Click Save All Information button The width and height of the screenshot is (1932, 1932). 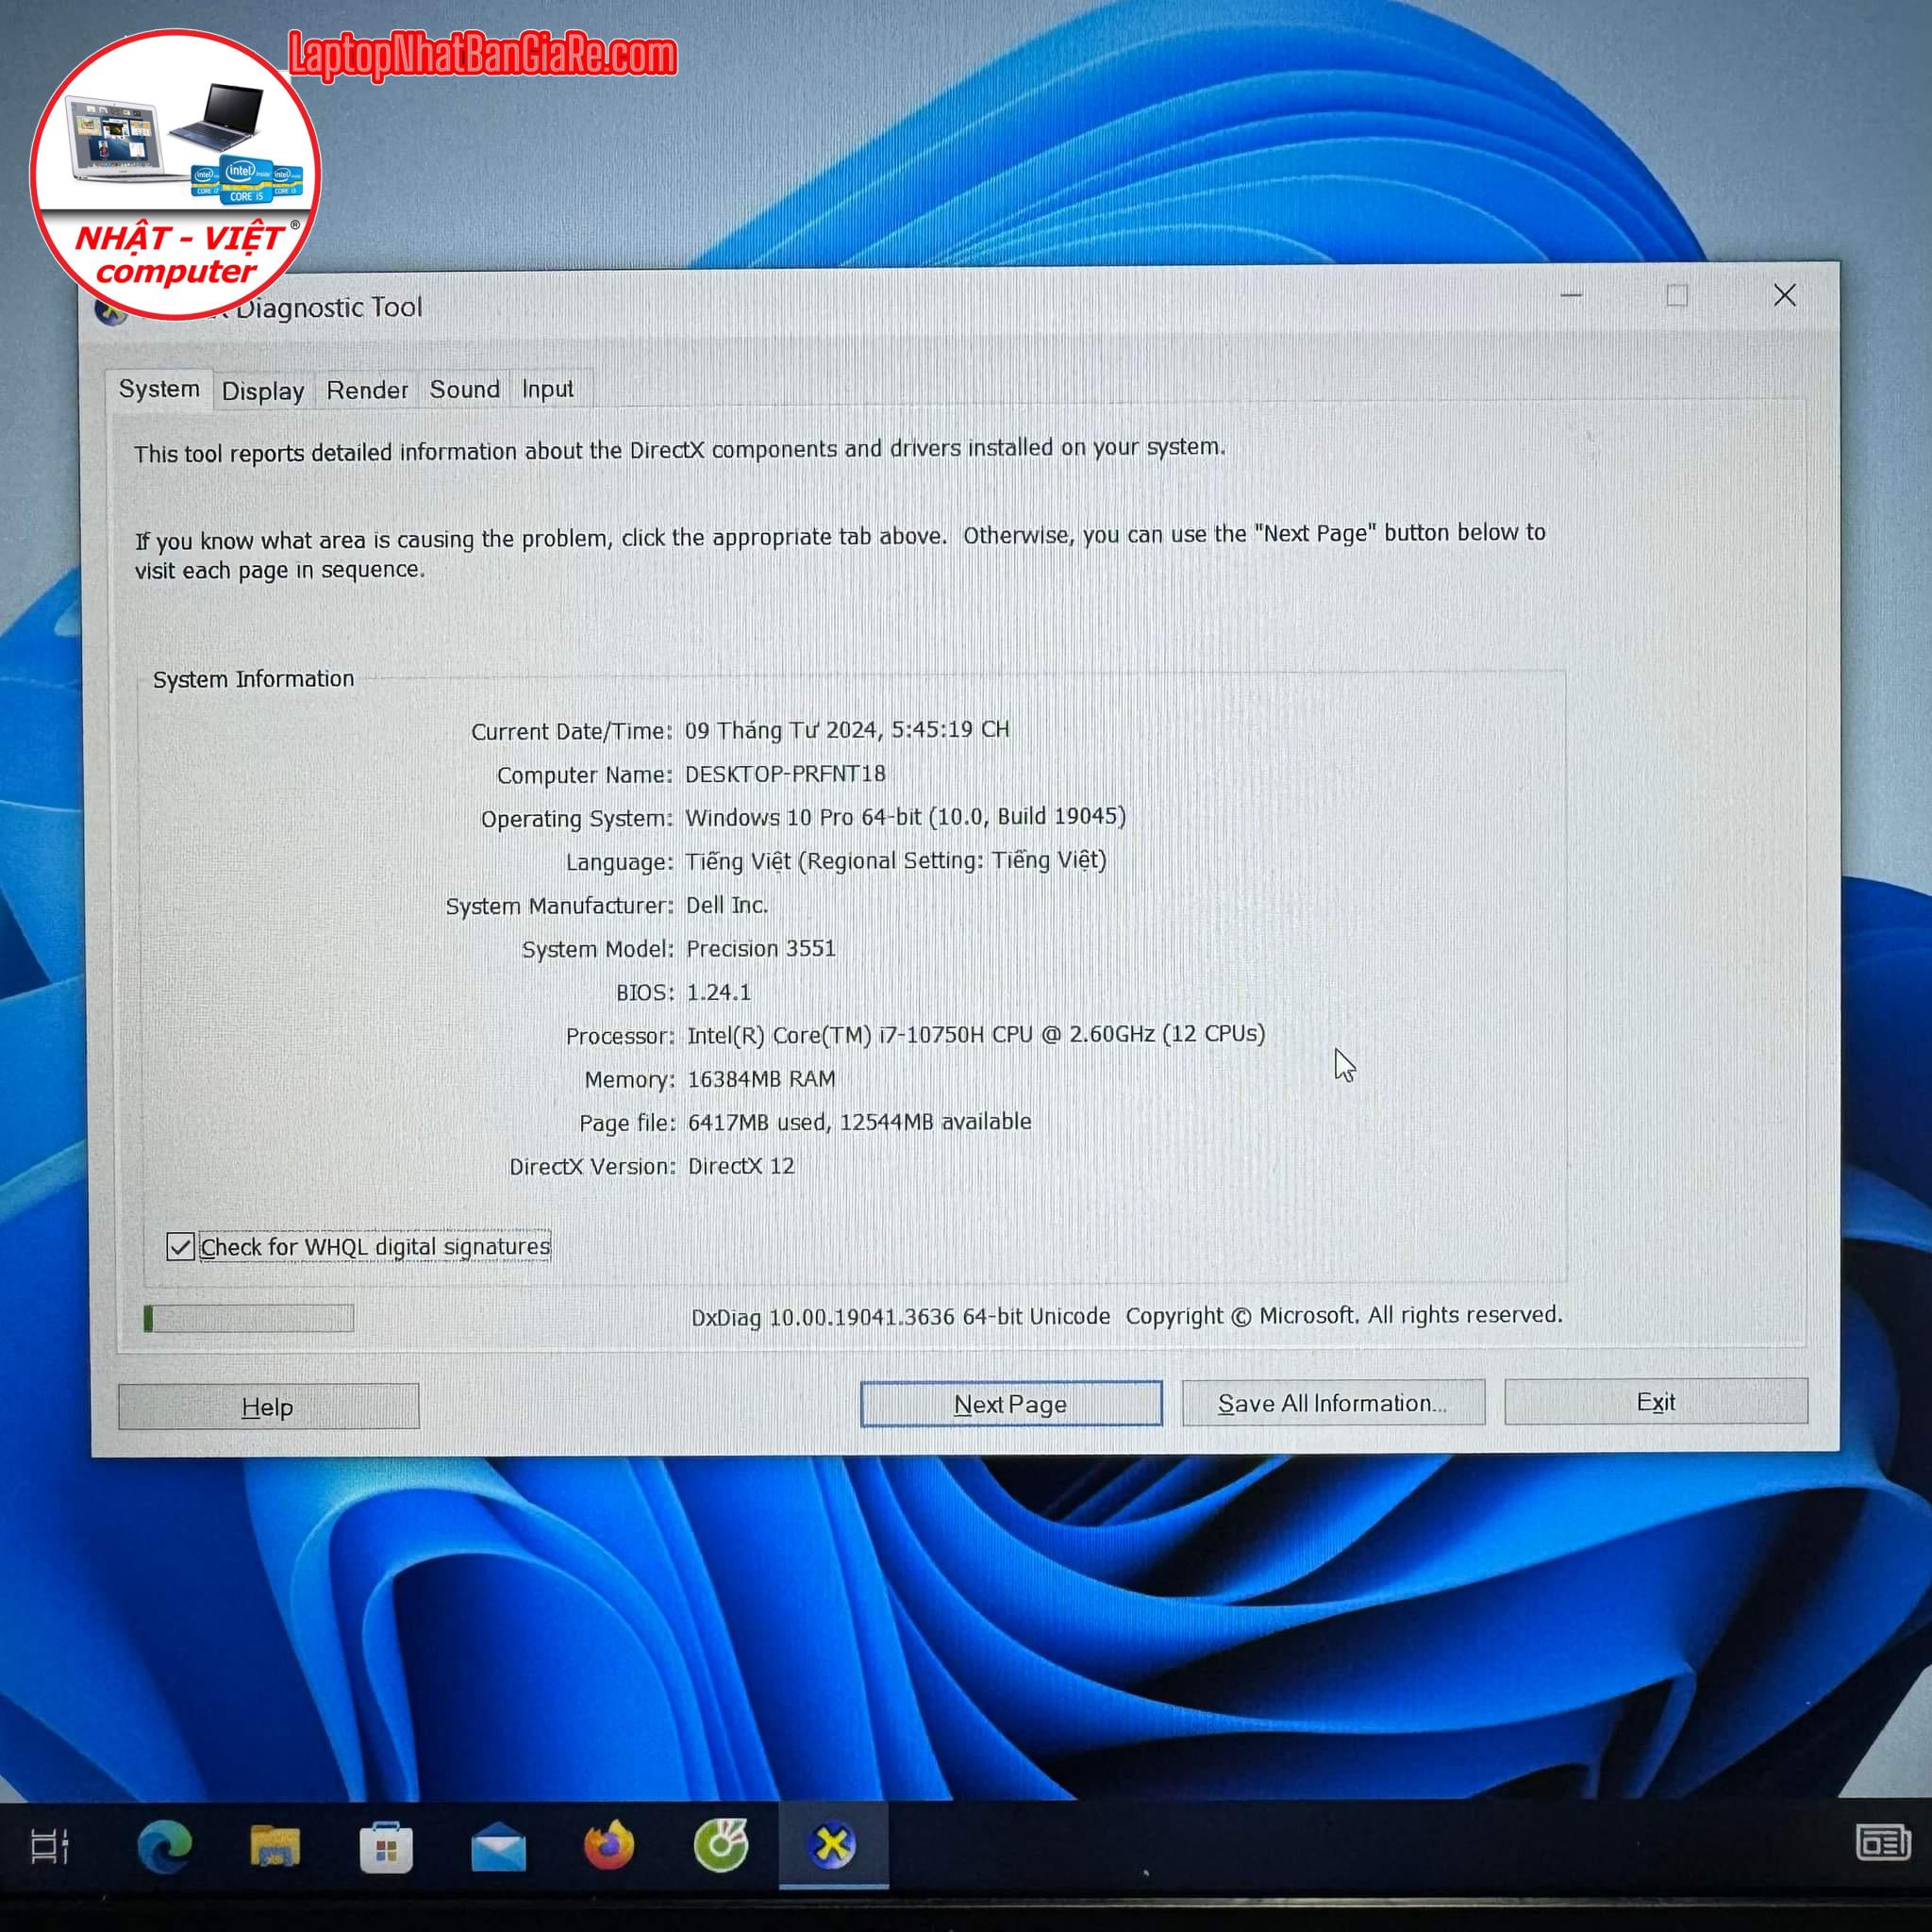pyautogui.click(x=1332, y=1403)
